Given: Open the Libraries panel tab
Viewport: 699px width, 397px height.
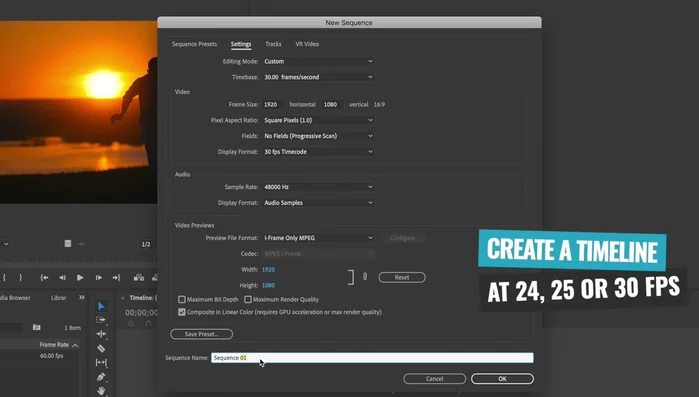Looking at the screenshot, I should click(58, 298).
